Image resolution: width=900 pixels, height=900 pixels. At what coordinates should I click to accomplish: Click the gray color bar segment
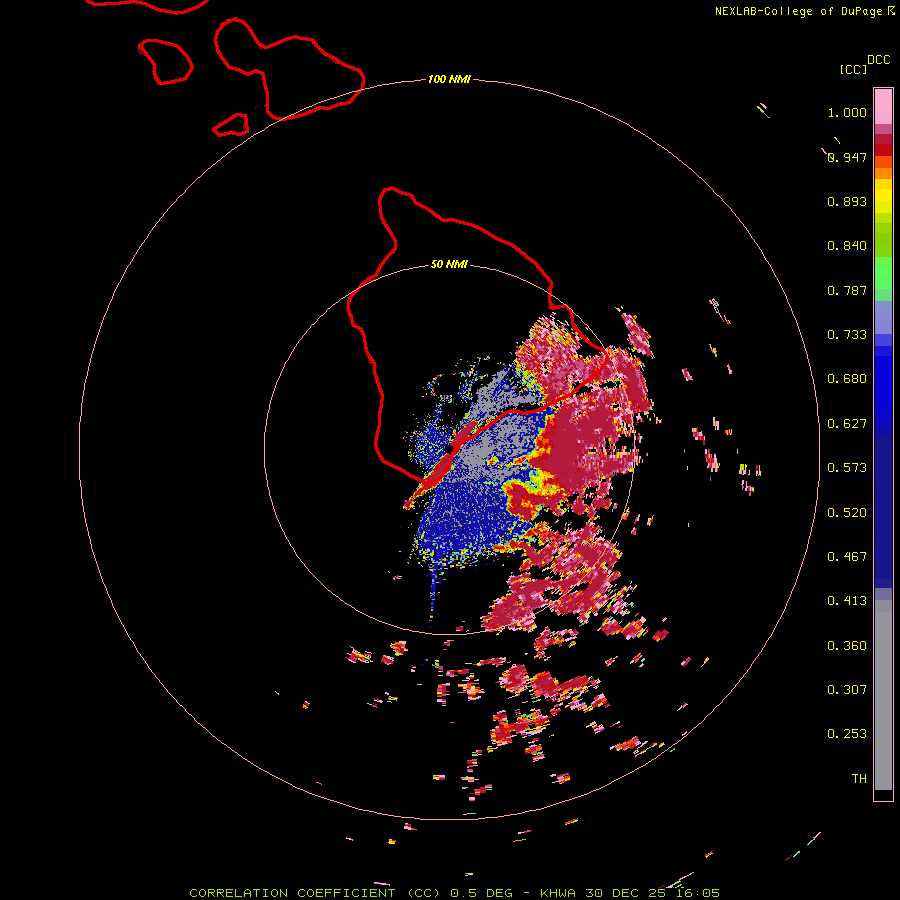883,695
